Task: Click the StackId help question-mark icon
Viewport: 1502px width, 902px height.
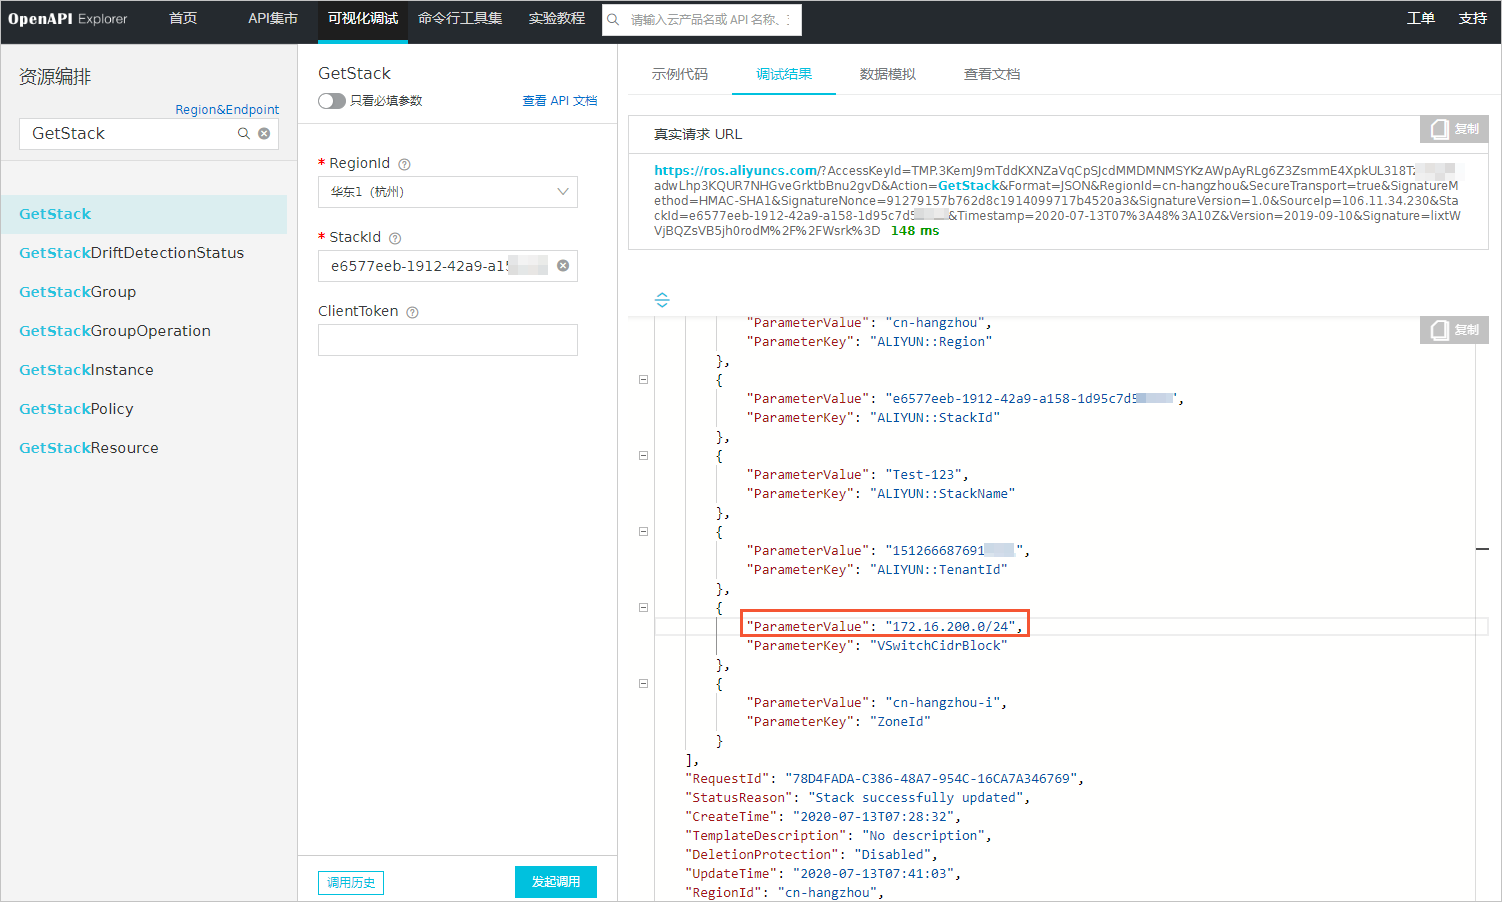Action: (x=395, y=238)
